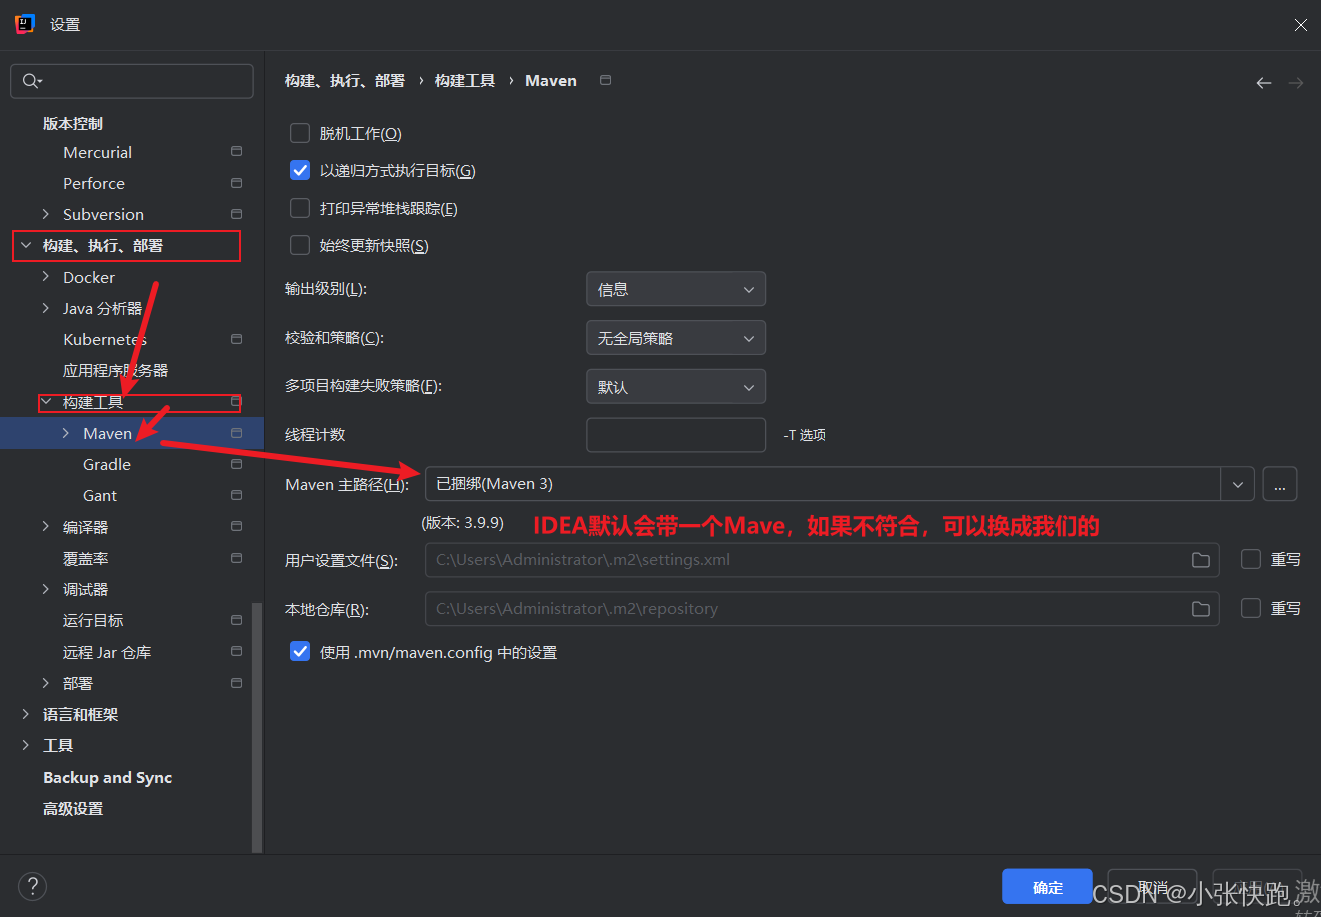Image resolution: width=1321 pixels, height=917 pixels.
Task: Click the project-level icon in the Subversion row
Action: coord(236,214)
